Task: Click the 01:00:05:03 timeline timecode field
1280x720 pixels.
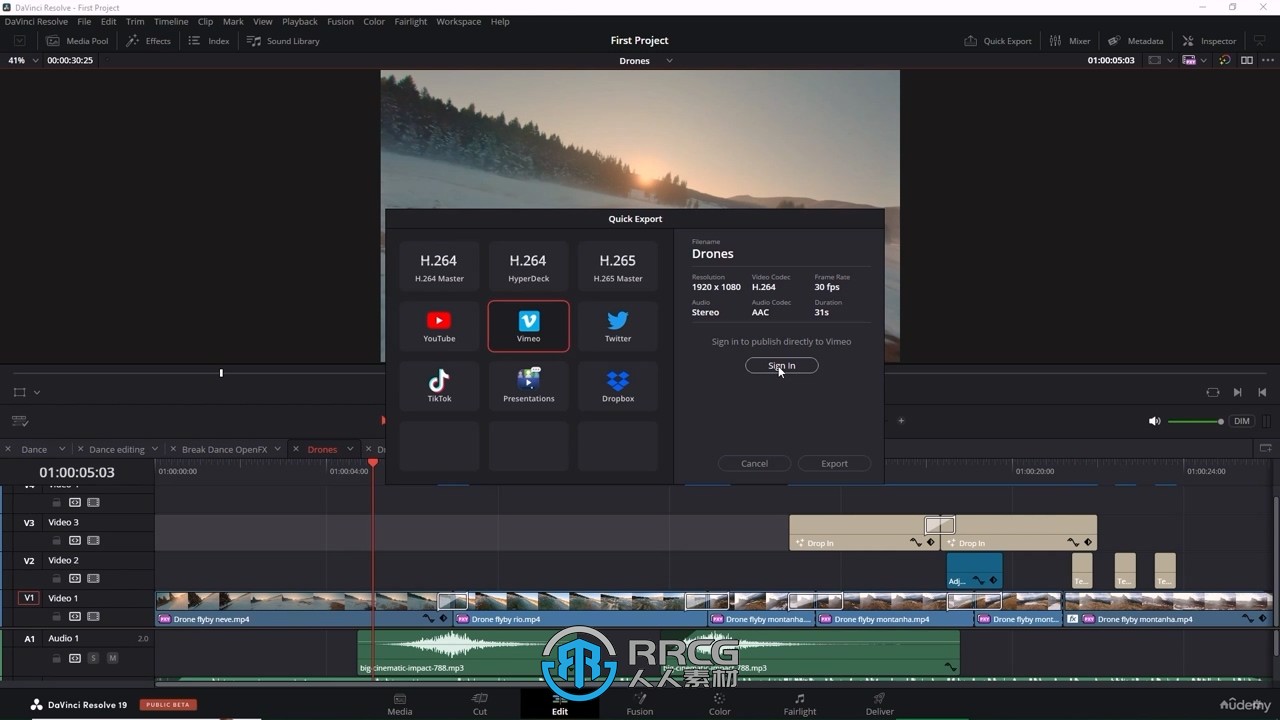Action: click(x=77, y=472)
